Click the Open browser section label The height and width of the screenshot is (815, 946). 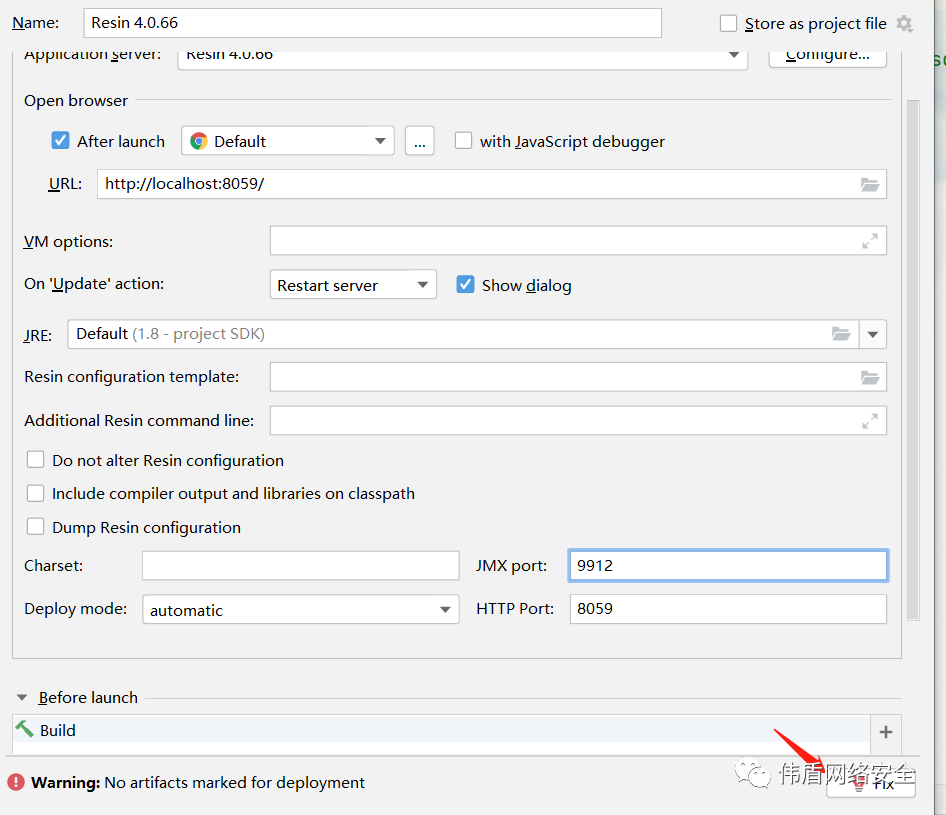coord(76,100)
